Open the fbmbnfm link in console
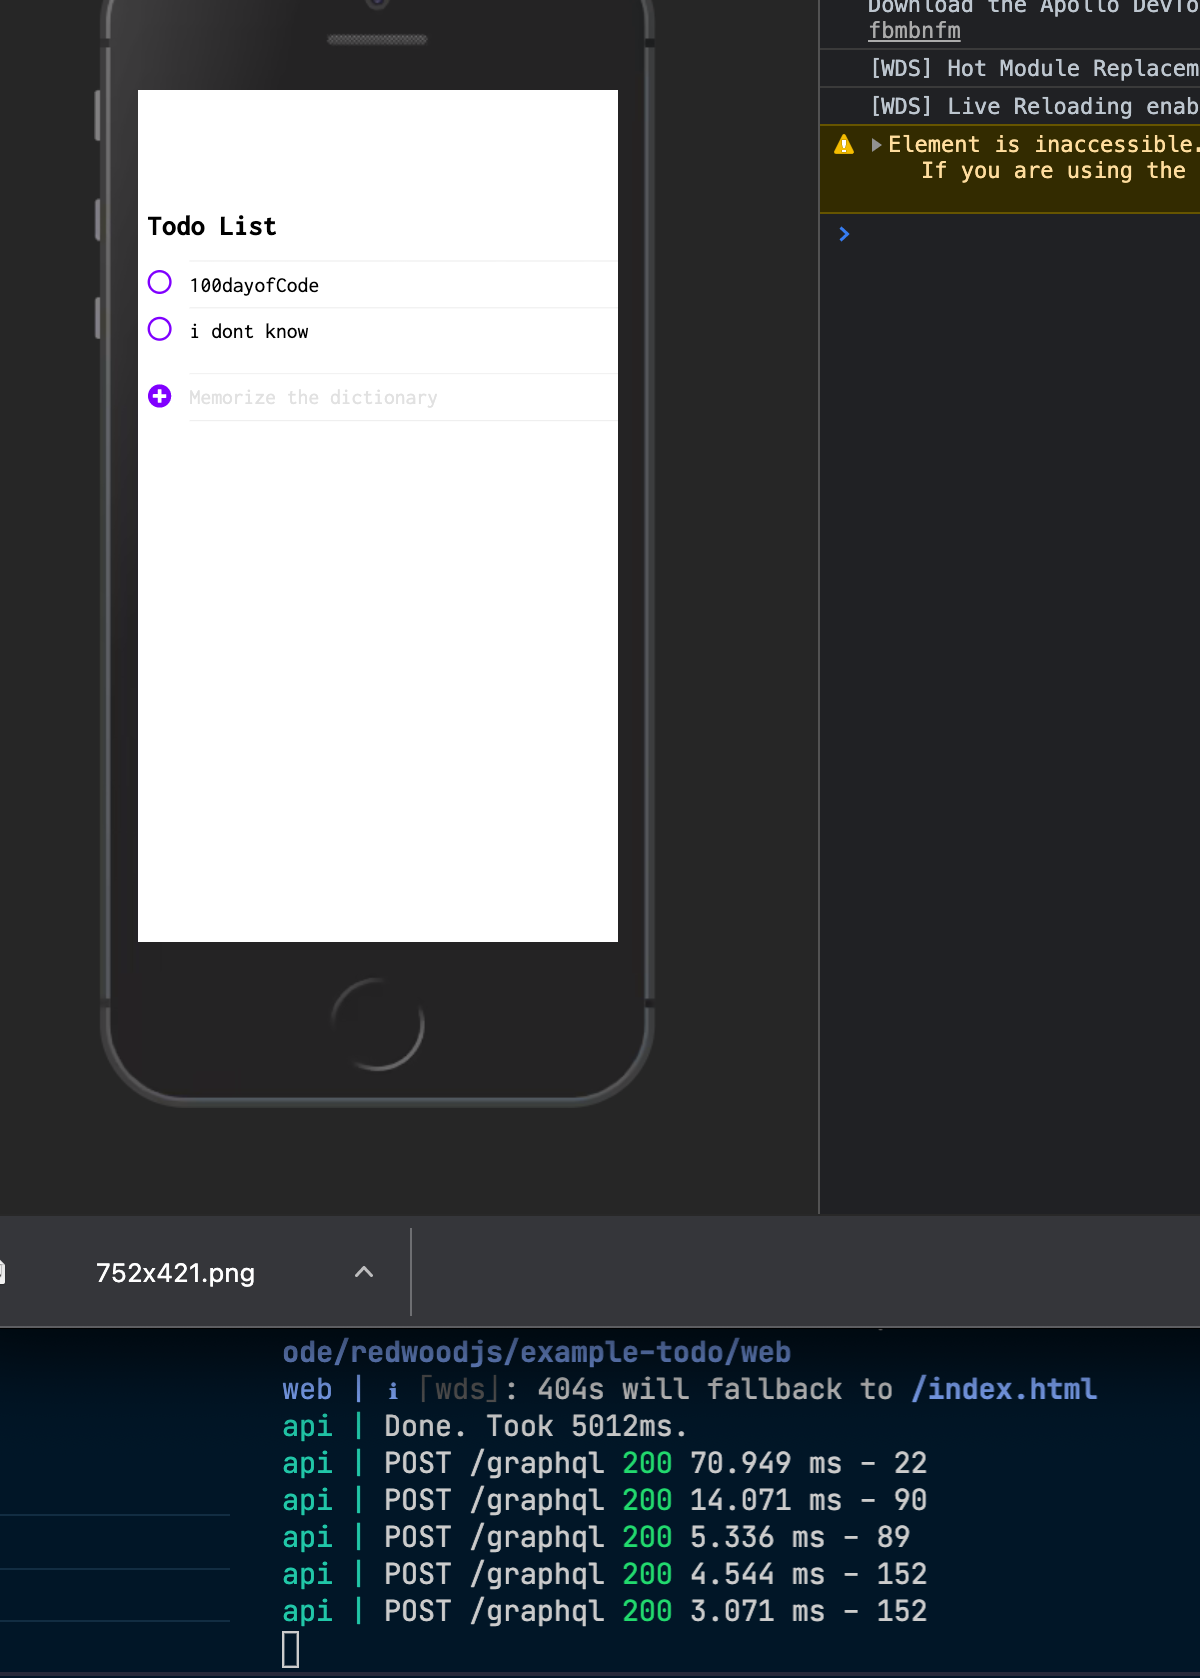Image resolution: width=1200 pixels, height=1678 pixels. pos(914,31)
